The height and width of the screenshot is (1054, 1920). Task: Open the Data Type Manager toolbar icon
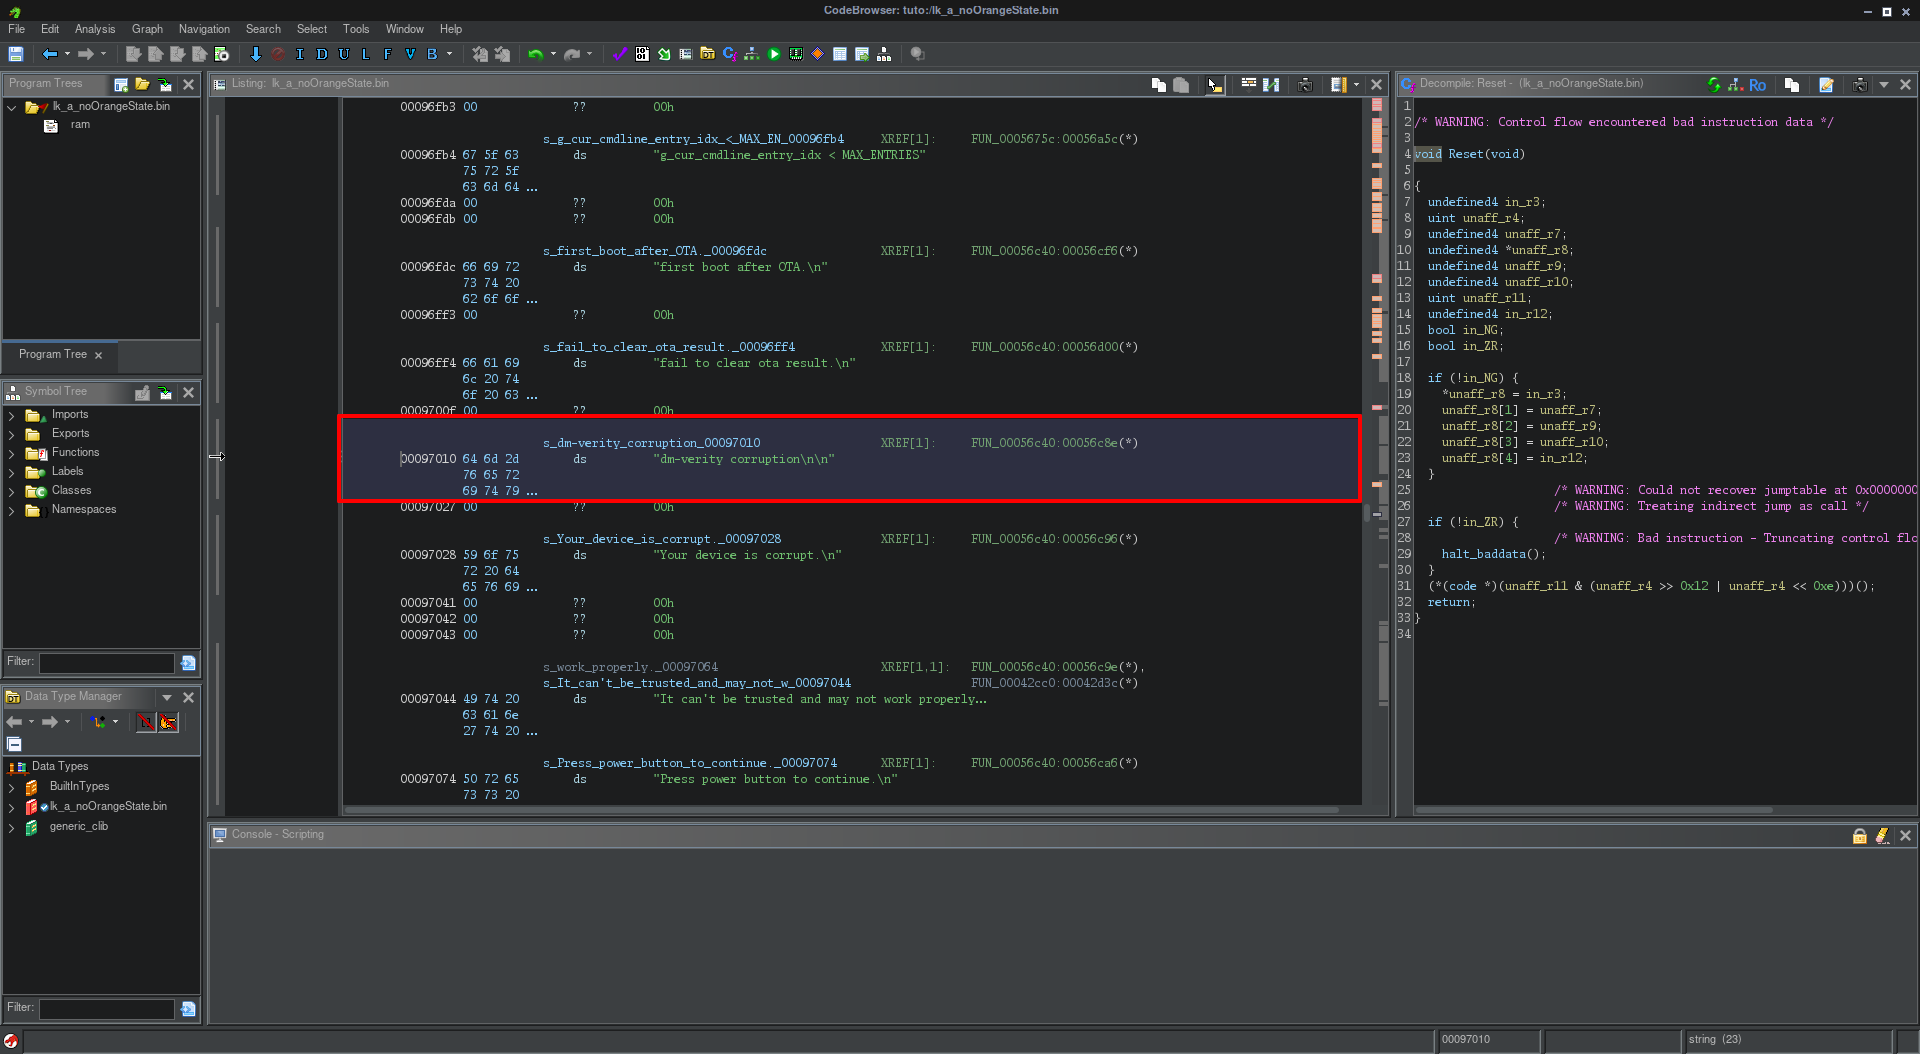tap(707, 54)
